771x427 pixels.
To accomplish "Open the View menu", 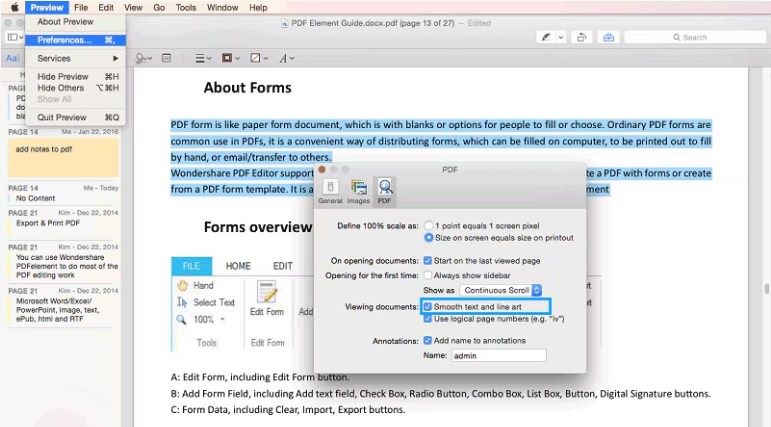I will click(x=133, y=7).
